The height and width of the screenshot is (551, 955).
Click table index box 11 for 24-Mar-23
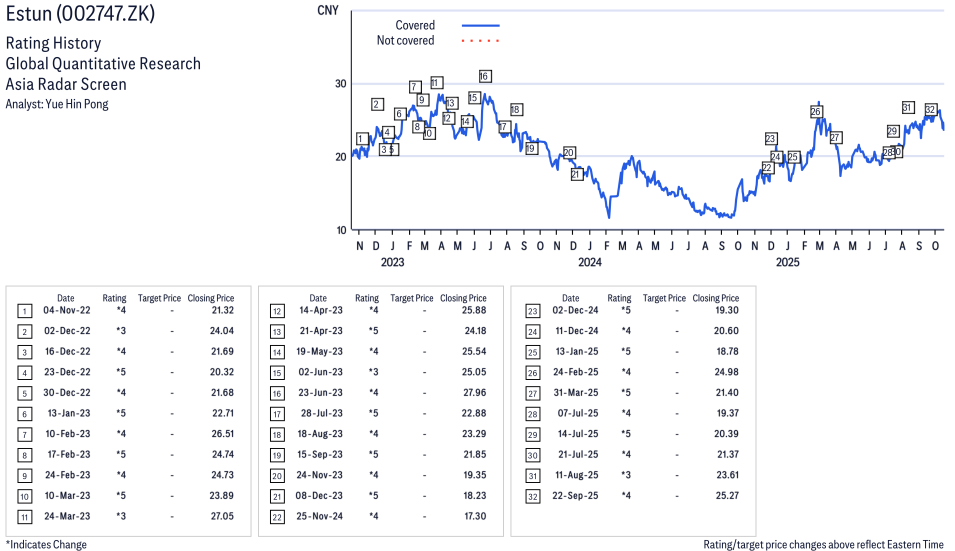(24, 516)
